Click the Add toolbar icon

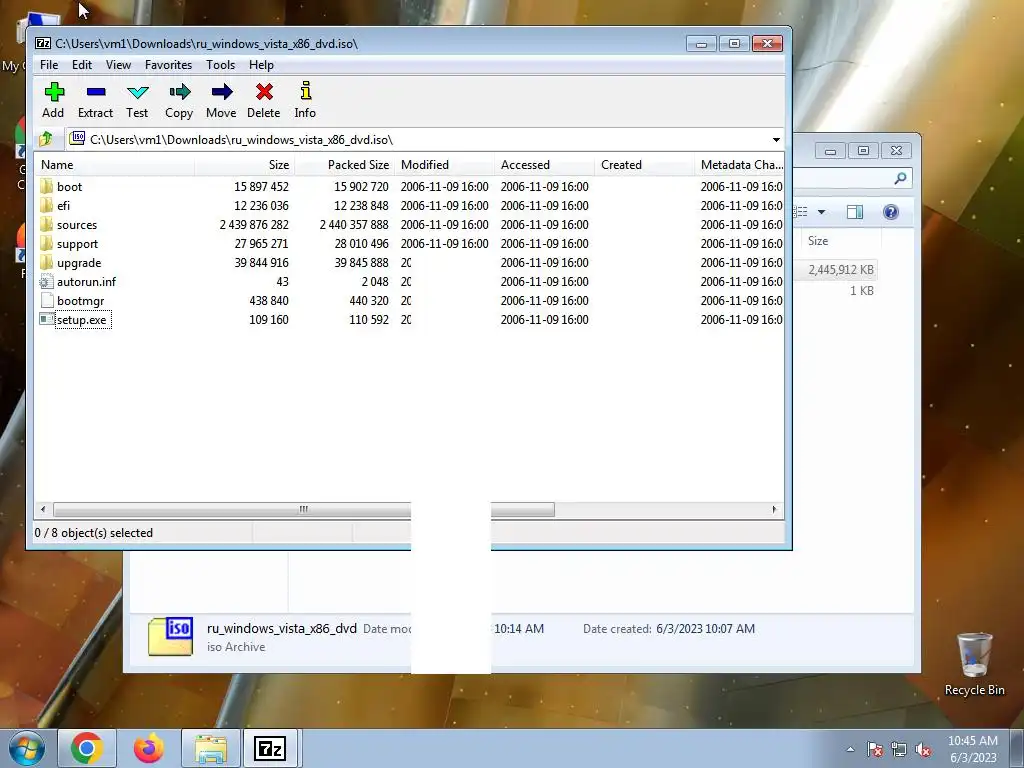coord(54,92)
